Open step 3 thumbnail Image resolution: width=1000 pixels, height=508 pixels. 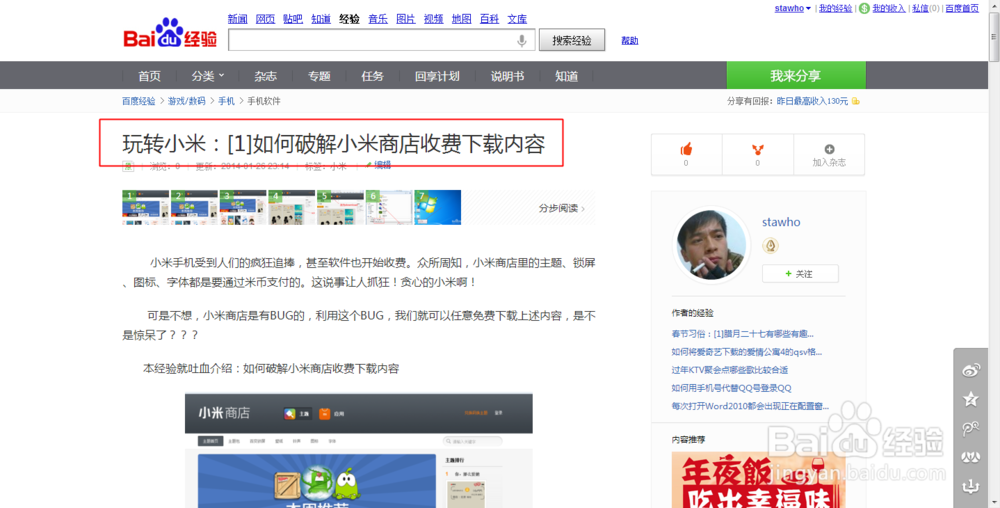point(243,207)
